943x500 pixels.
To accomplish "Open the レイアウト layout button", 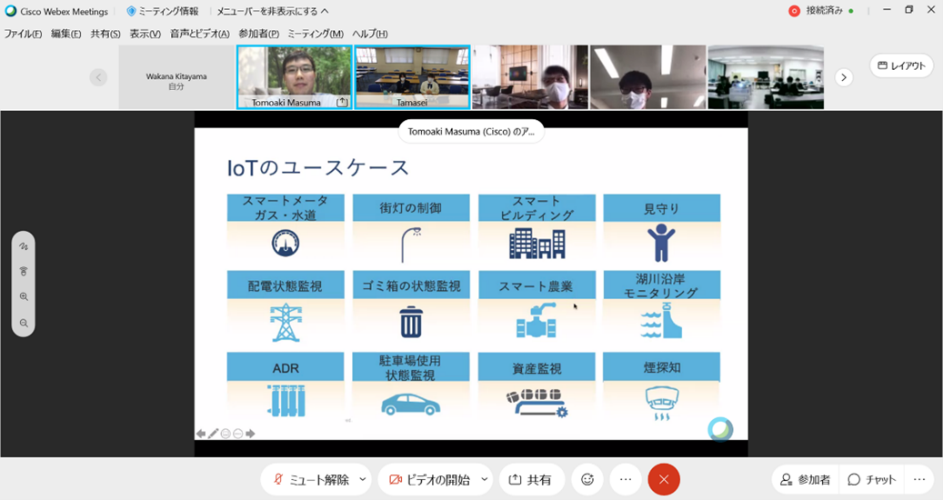I will tap(901, 66).
